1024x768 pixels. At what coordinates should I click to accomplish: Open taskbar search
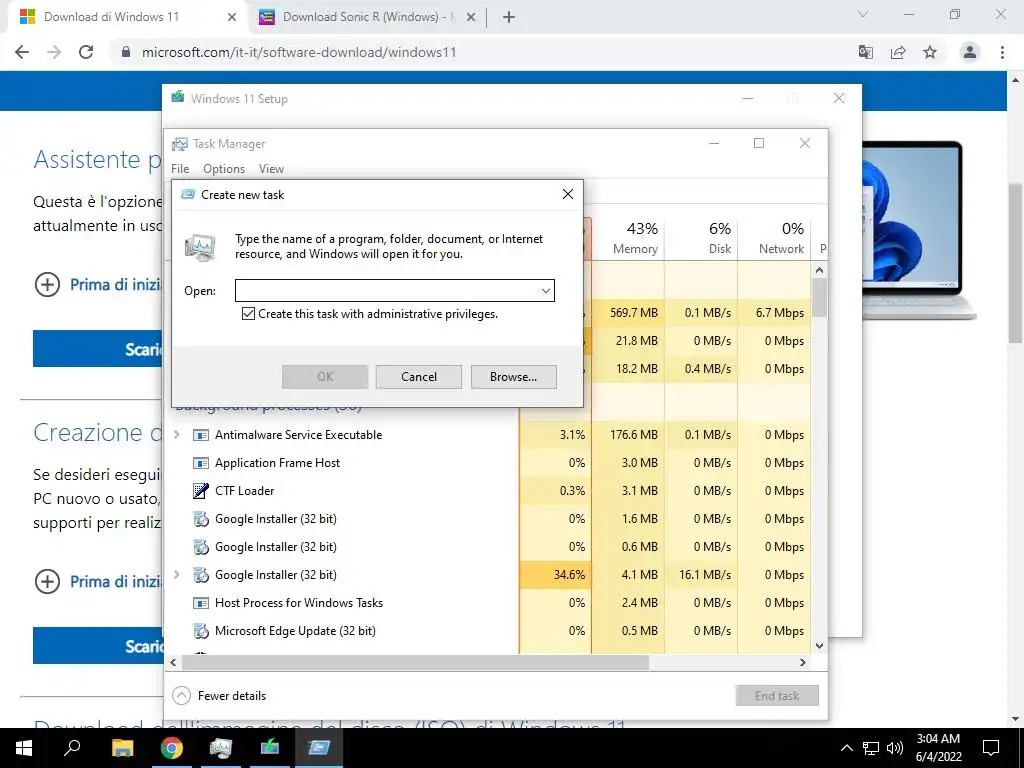(x=72, y=748)
